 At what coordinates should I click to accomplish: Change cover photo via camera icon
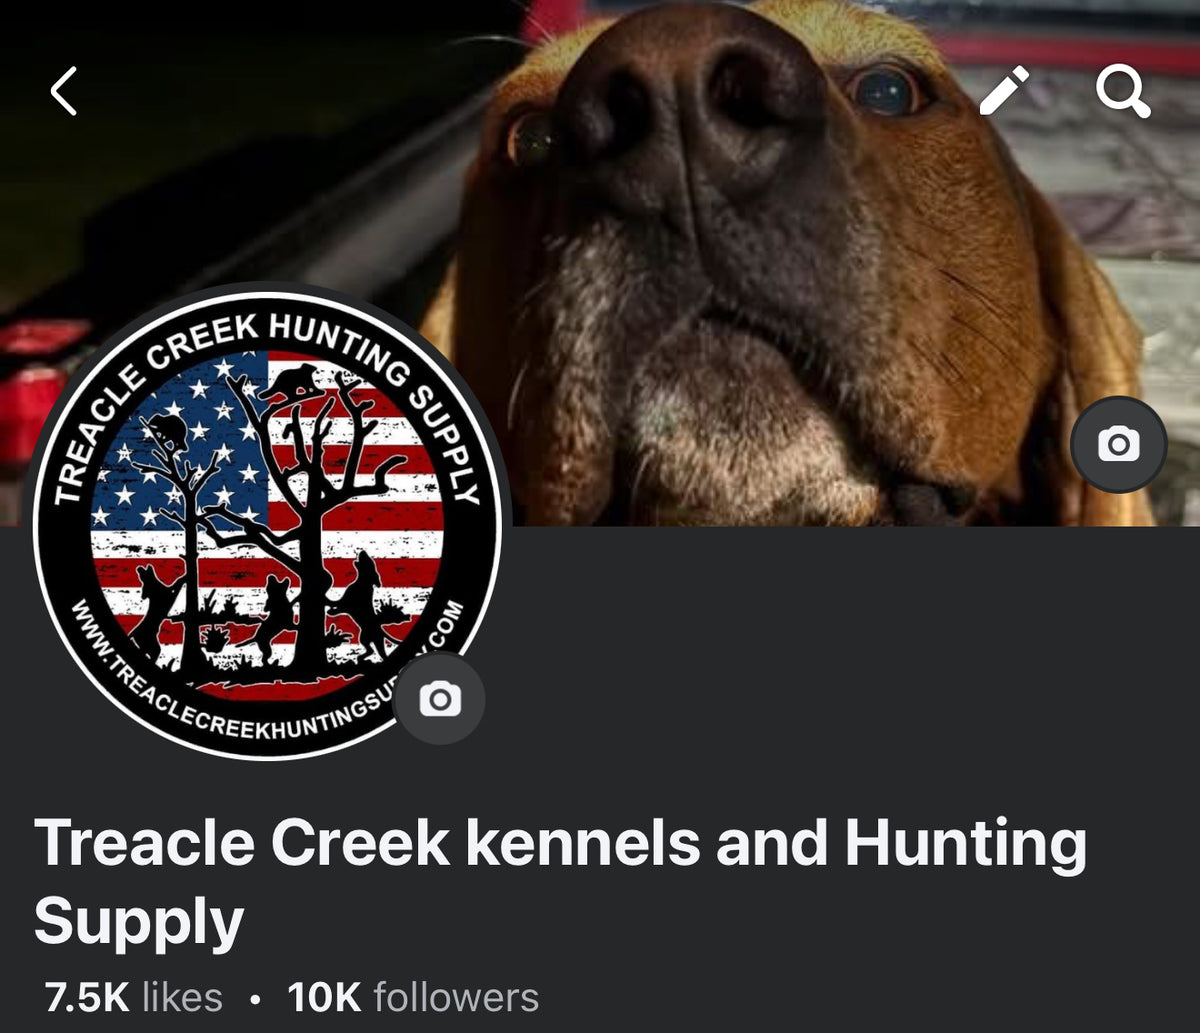tap(1118, 444)
